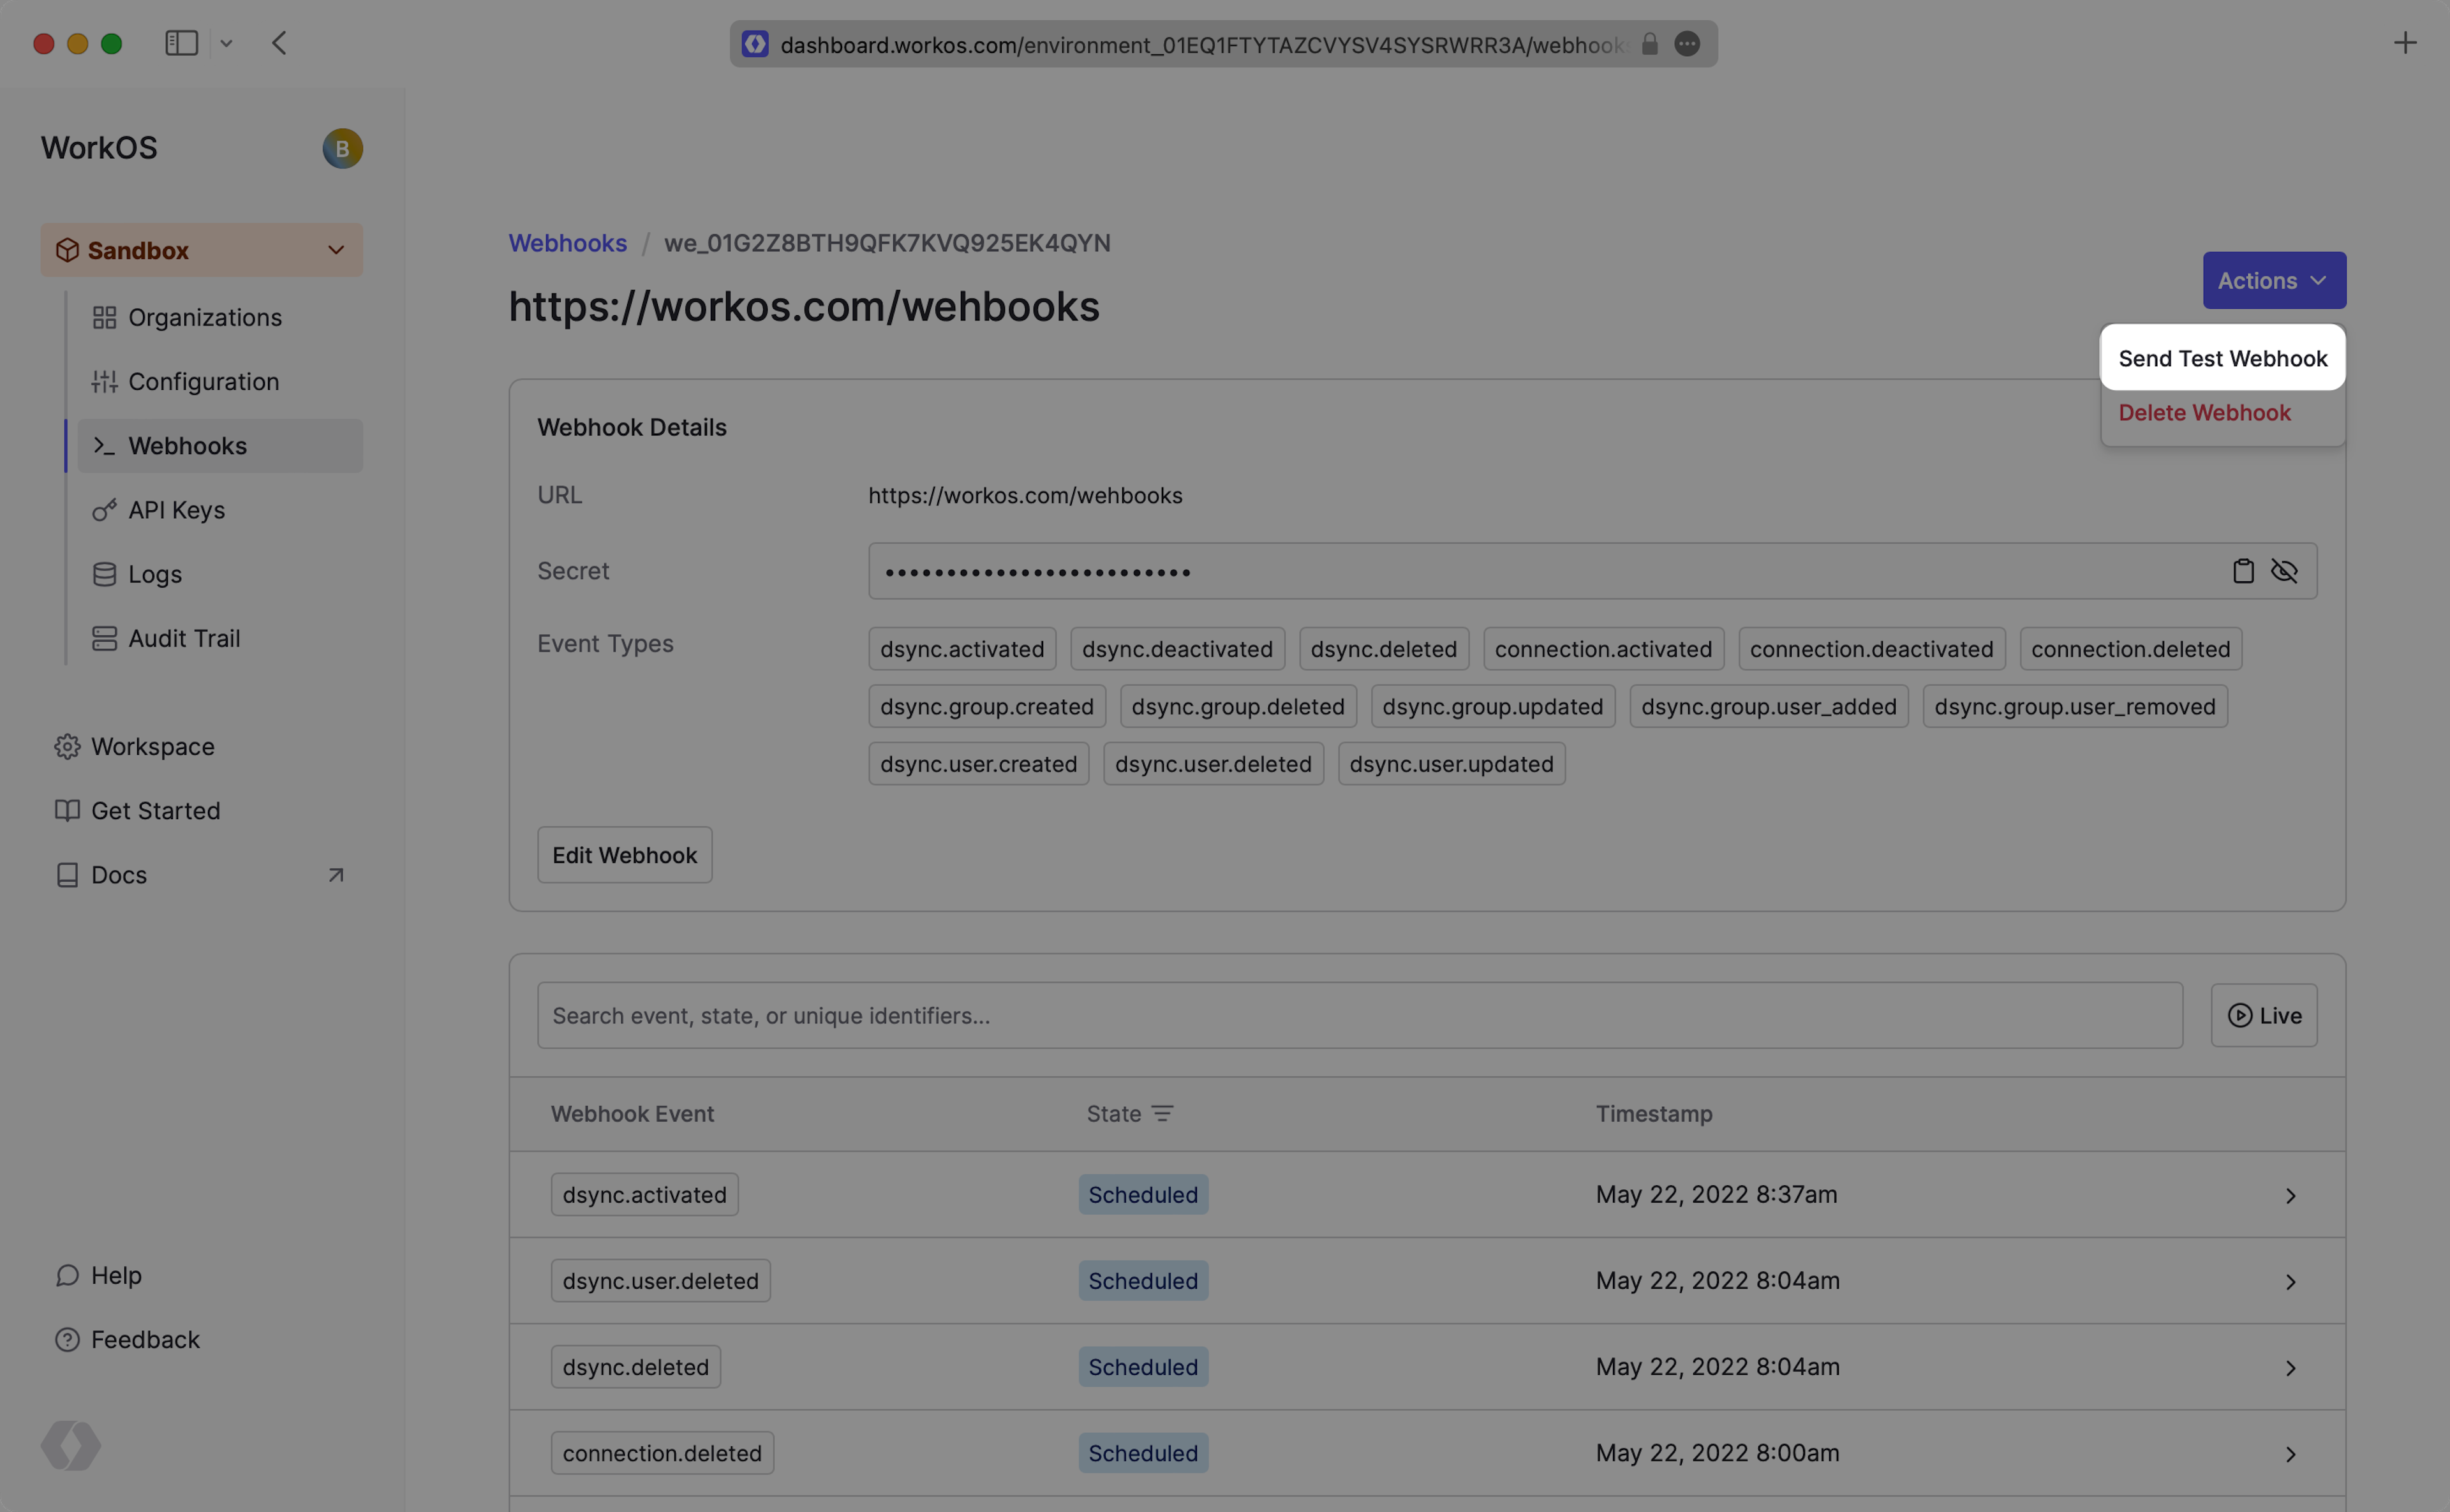Click the Edit Webhook button
The width and height of the screenshot is (2450, 1512).
click(x=625, y=855)
